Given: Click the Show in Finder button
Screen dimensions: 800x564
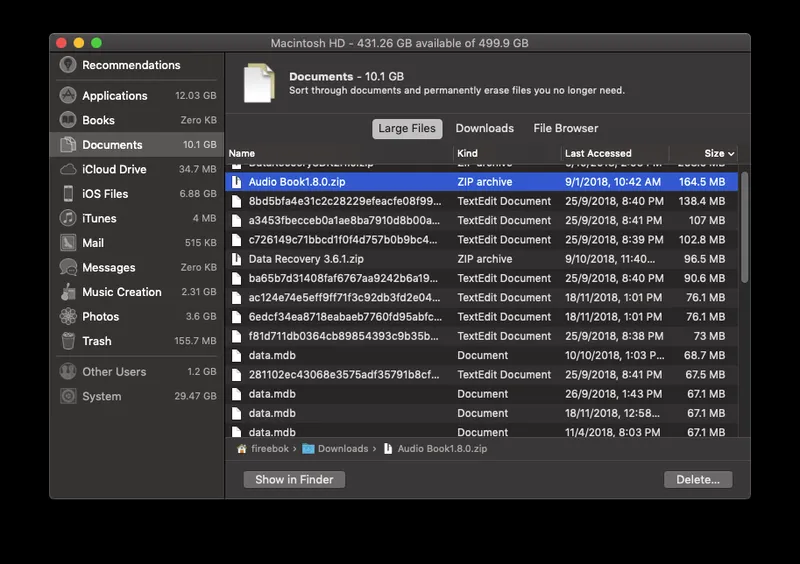Looking at the screenshot, I should click(x=294, y=479).
